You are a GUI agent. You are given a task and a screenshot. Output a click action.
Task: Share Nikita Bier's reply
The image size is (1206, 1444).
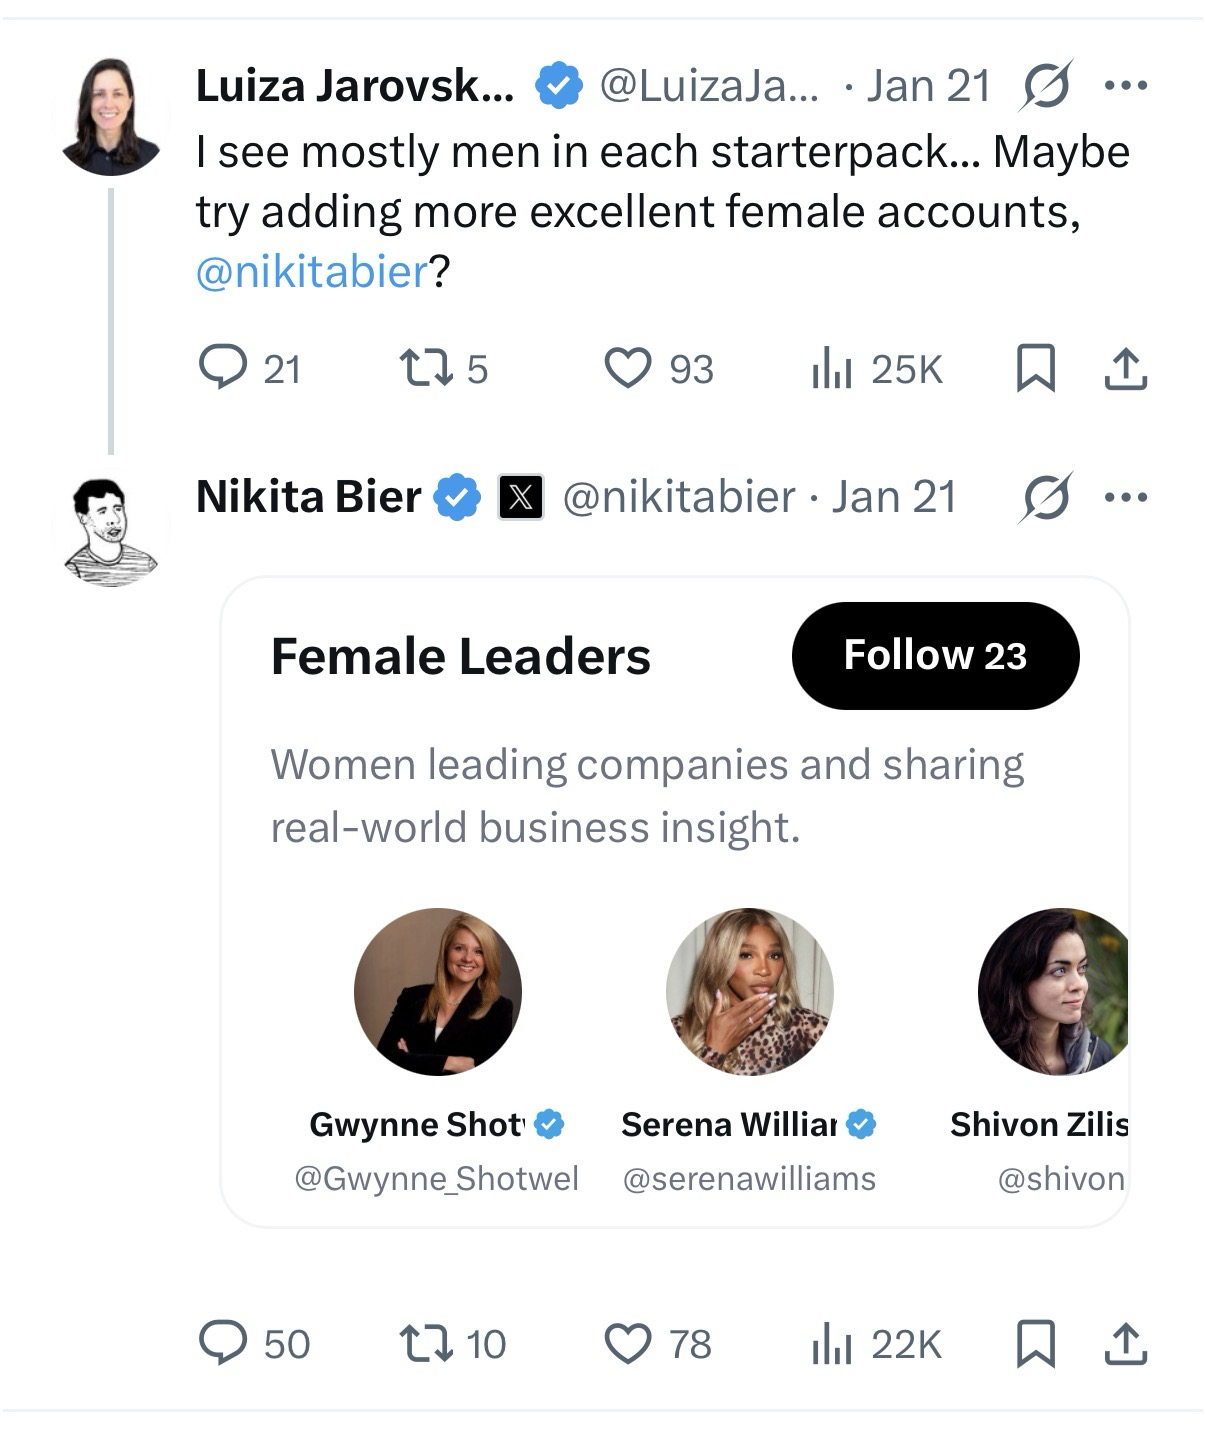[x=1125, y=1343]
